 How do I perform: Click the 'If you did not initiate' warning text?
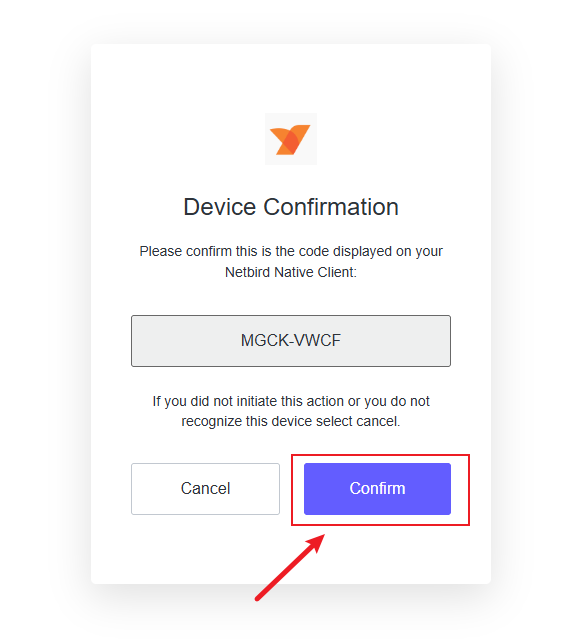(291, 401)
